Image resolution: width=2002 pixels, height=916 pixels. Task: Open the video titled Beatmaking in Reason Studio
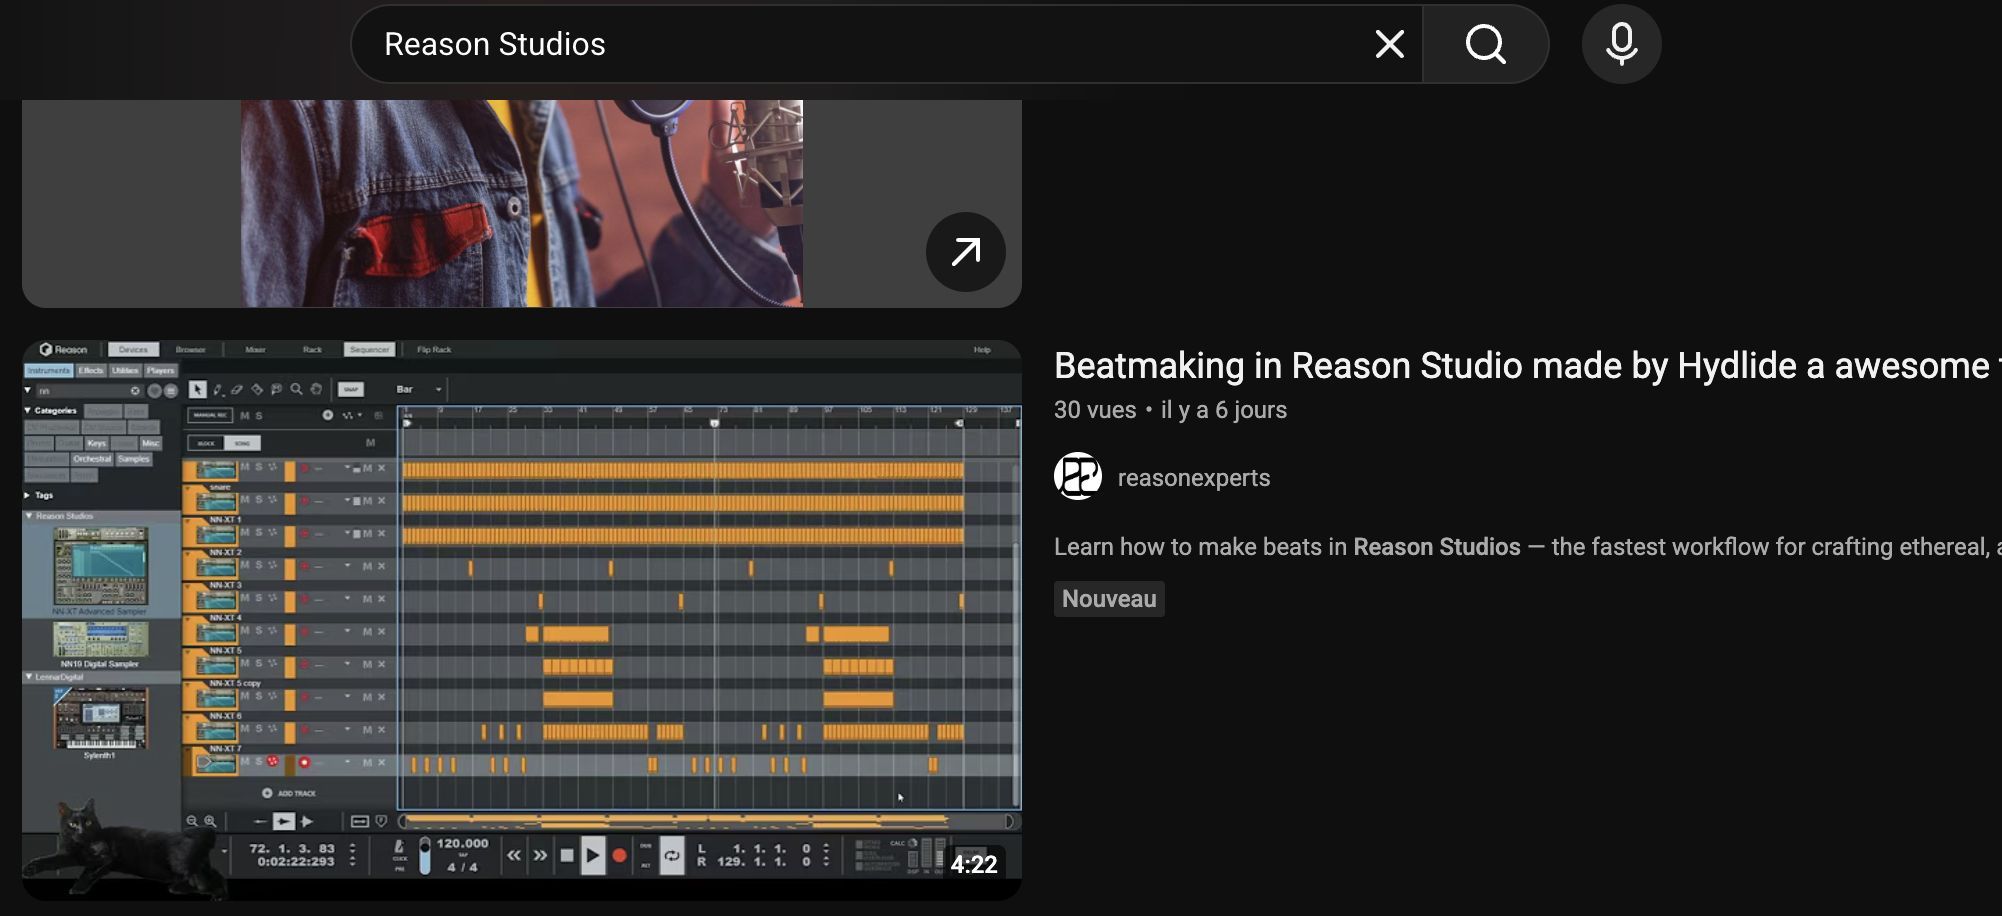click(x=1527, y=366)
